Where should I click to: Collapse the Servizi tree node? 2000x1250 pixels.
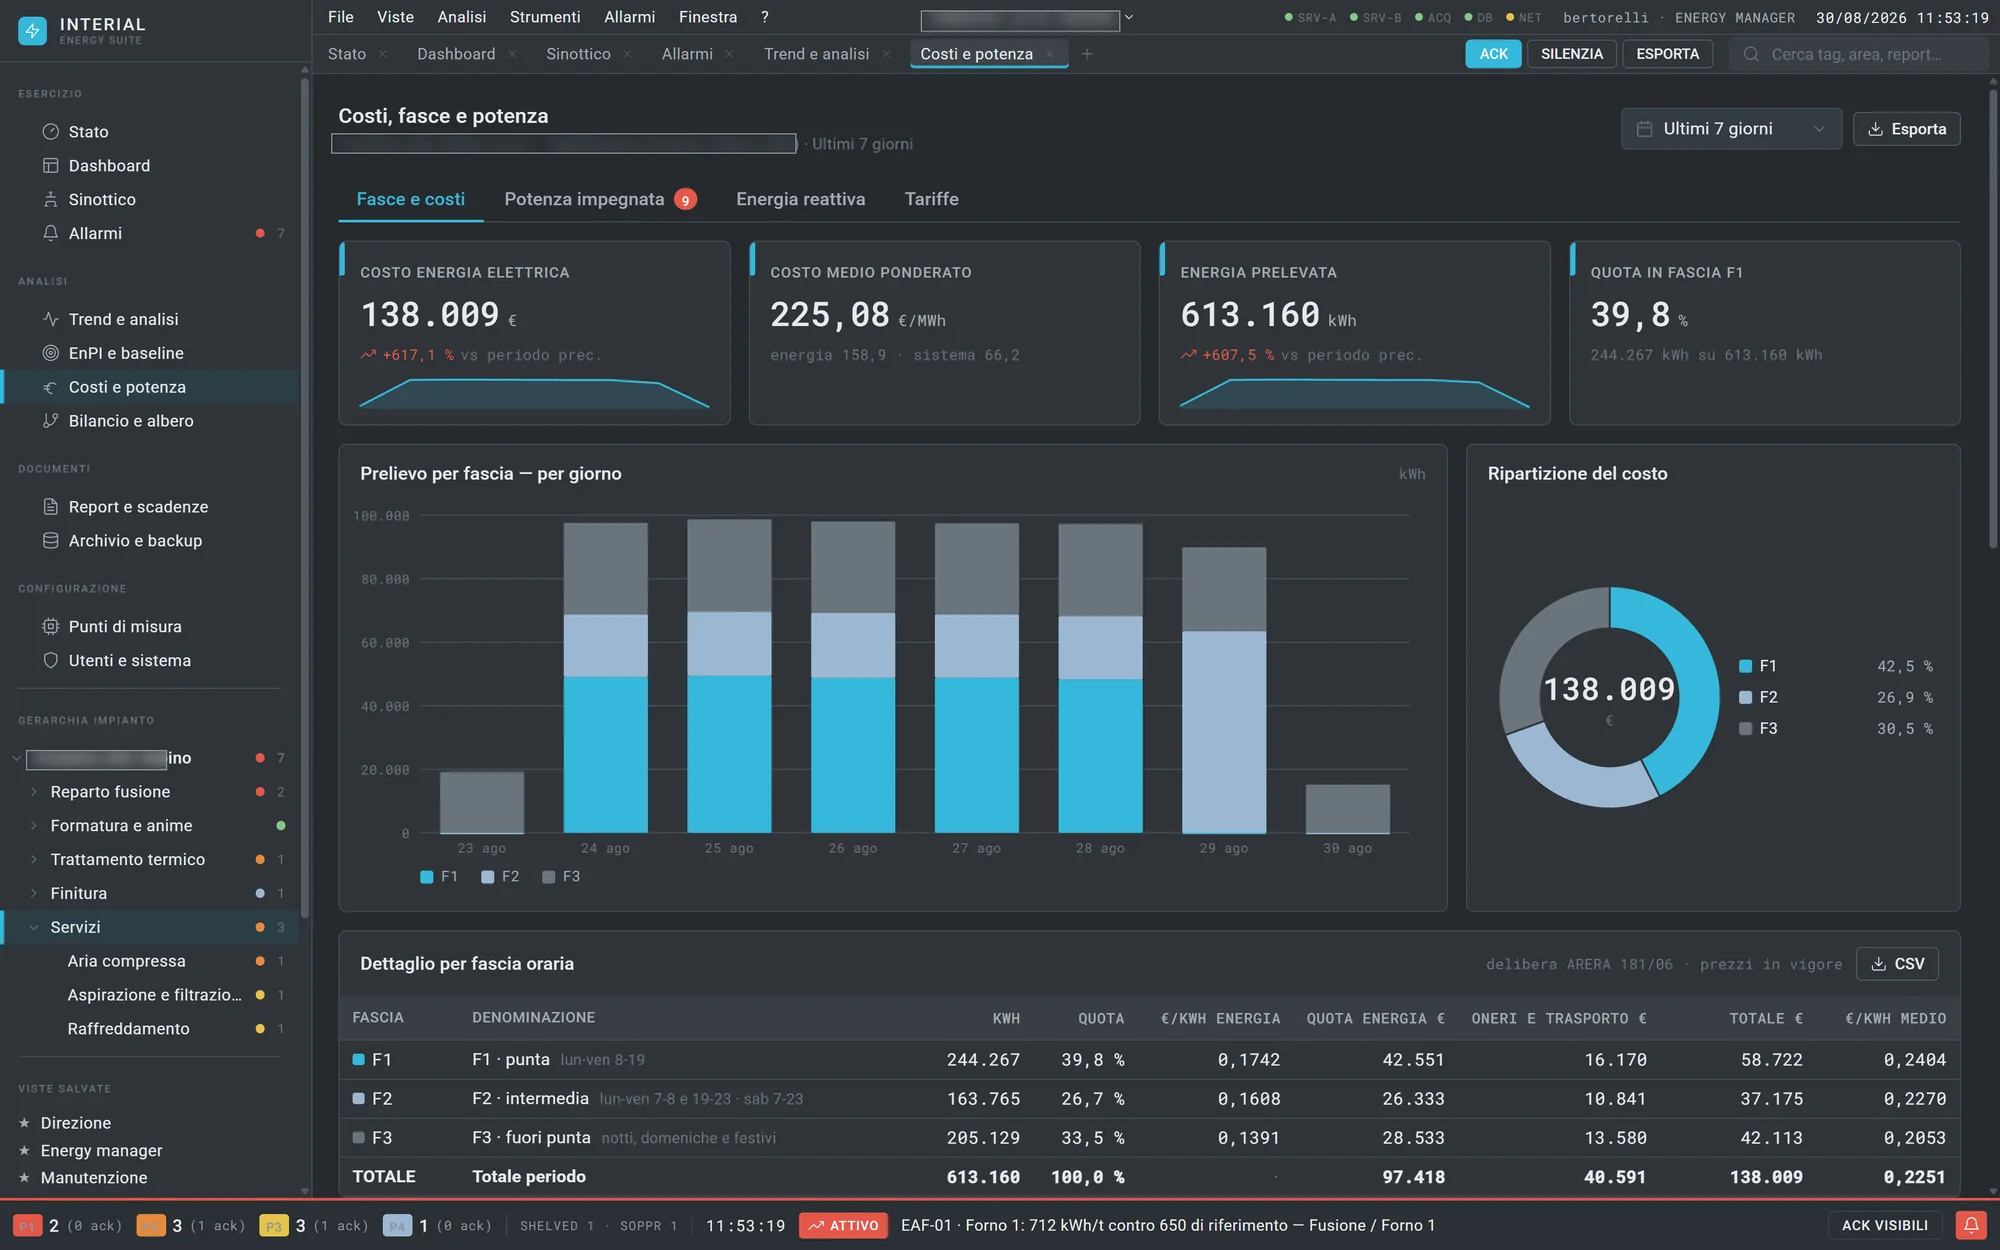pos(33,927)
